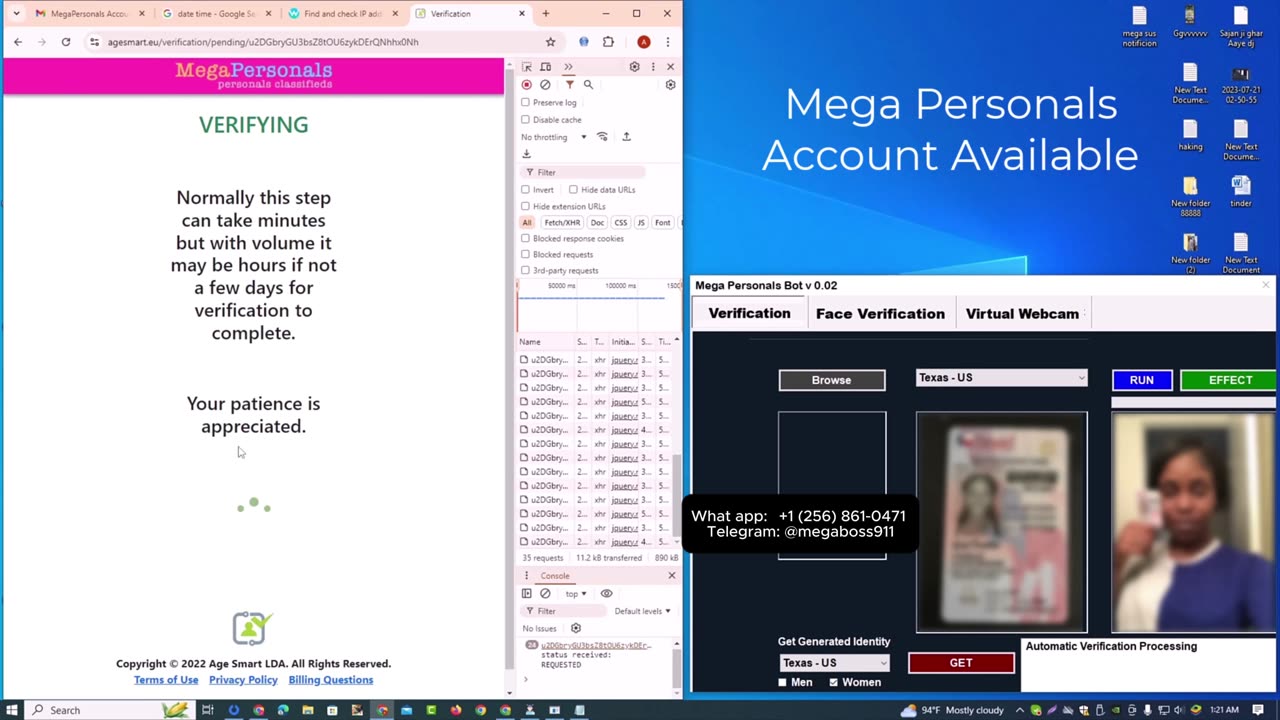
Task: Clear the network log in the Network panel
Action: 545,85
